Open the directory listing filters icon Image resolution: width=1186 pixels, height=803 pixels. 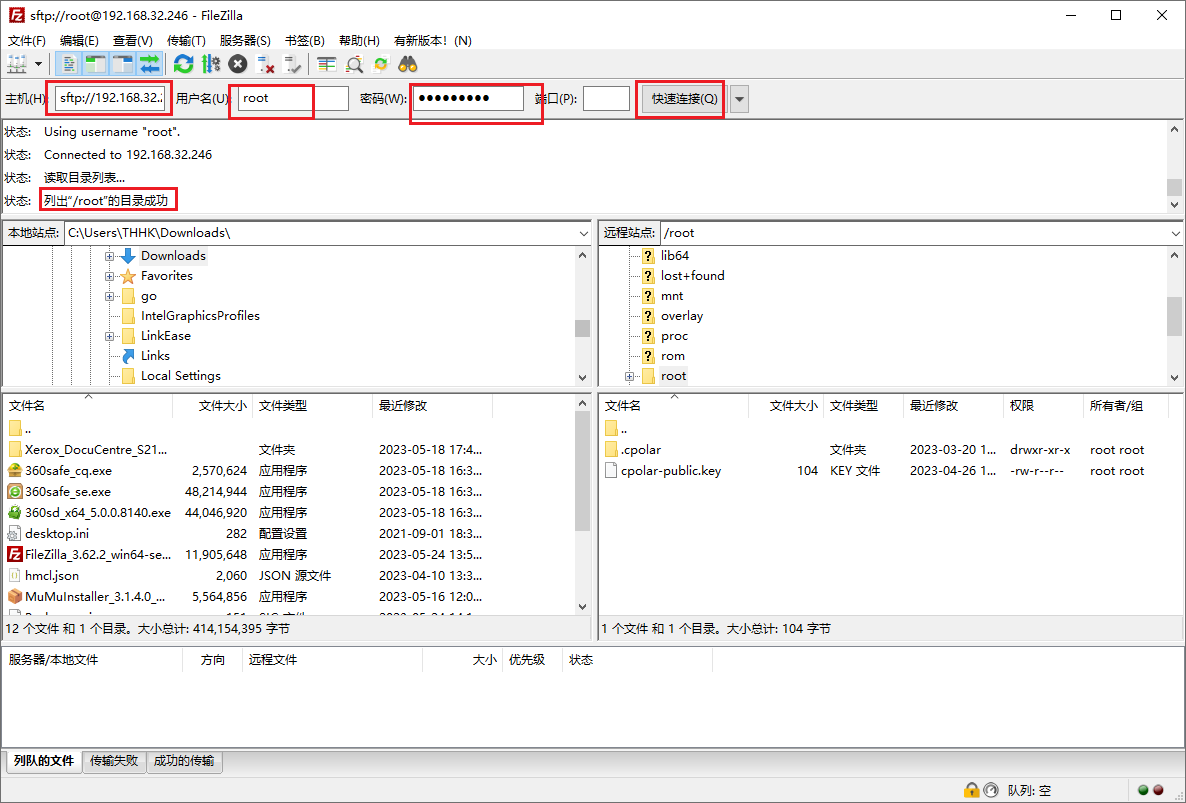(x=327, y=64)
